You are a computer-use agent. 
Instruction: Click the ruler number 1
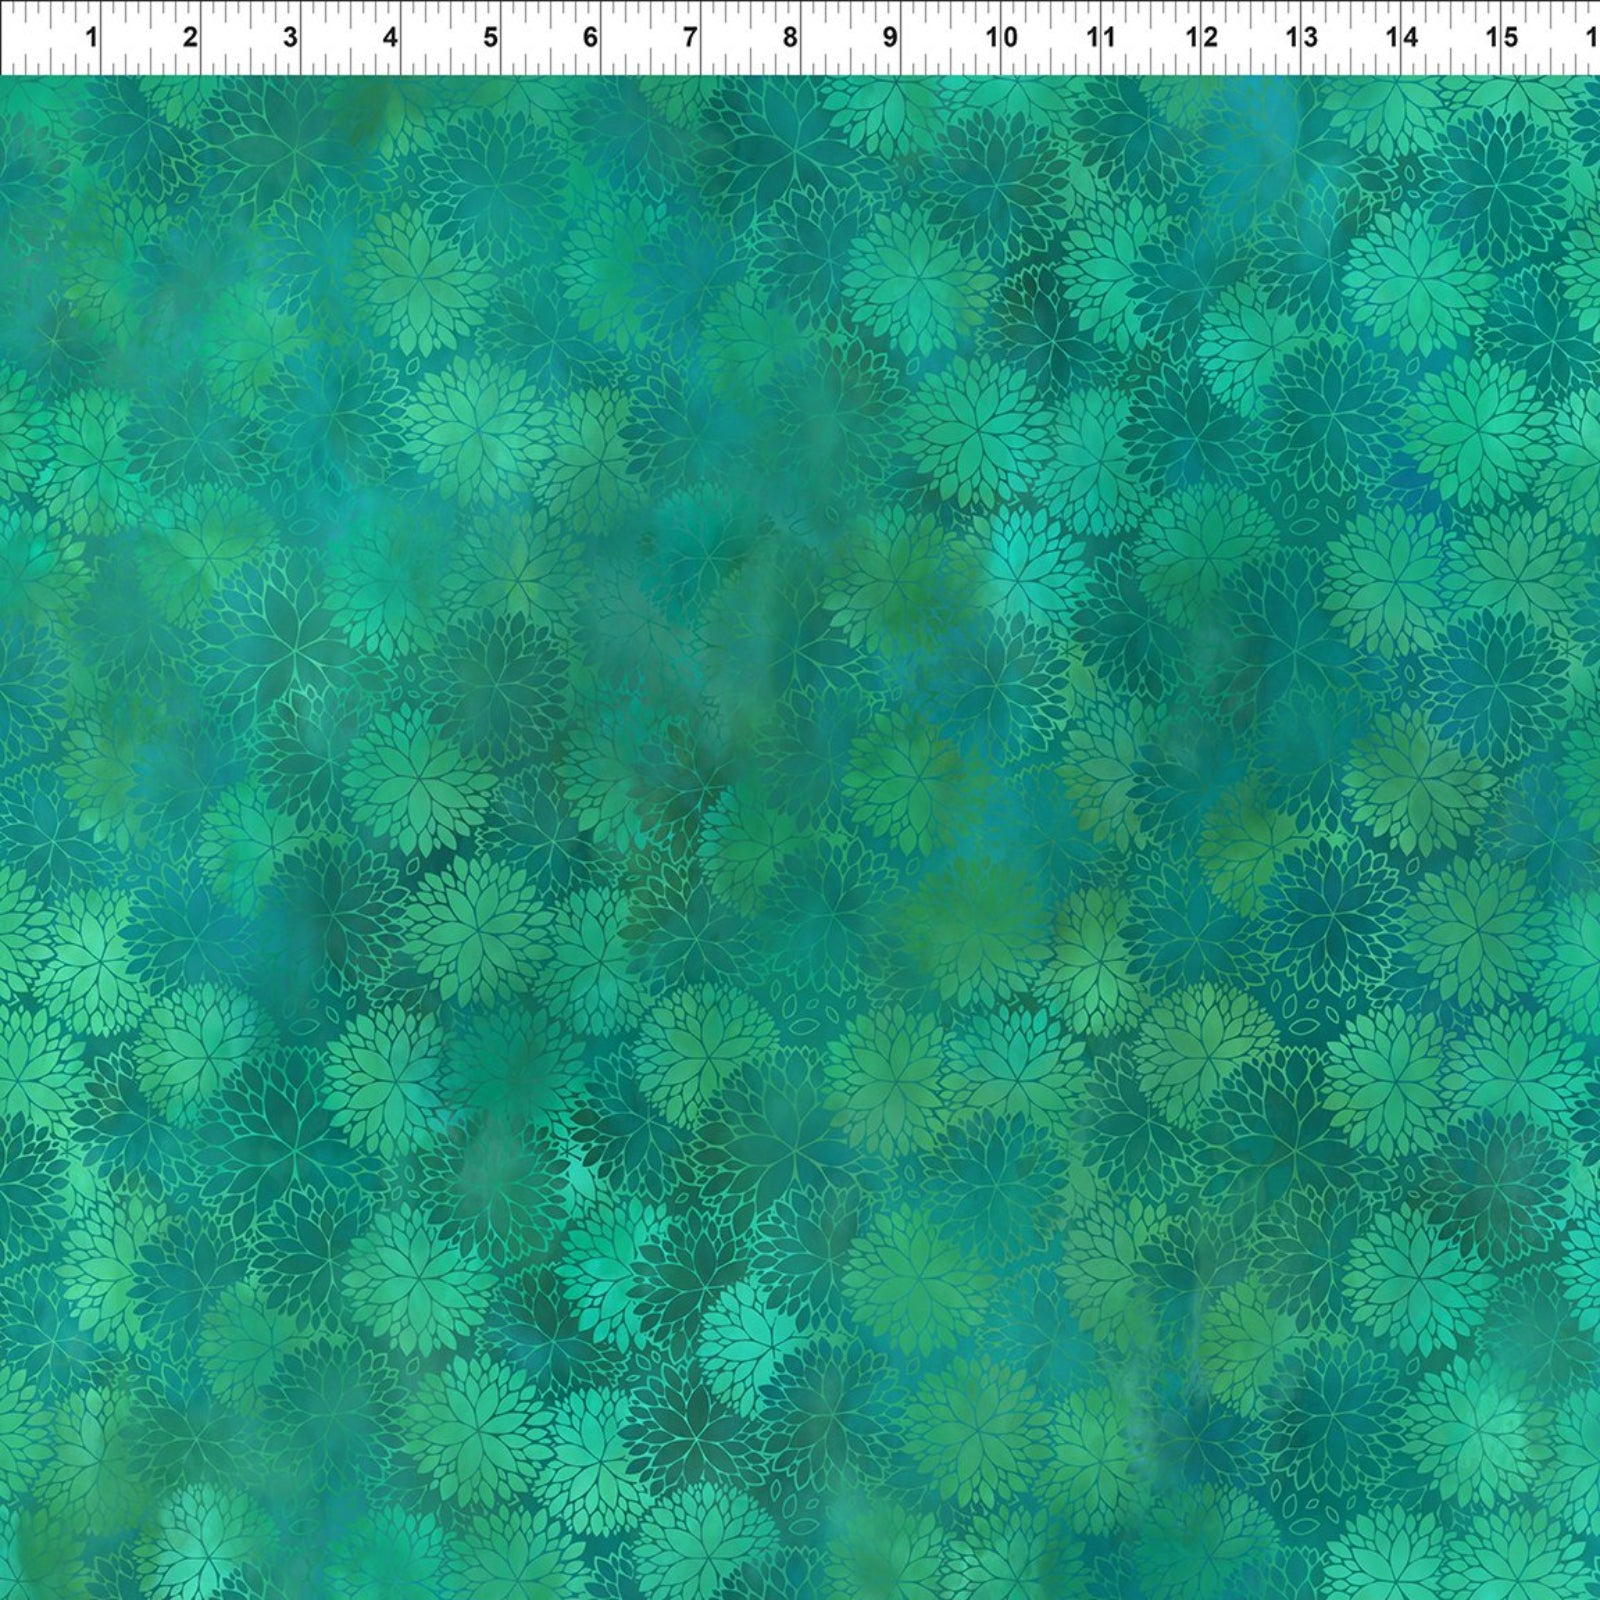(x=91, y=38)
